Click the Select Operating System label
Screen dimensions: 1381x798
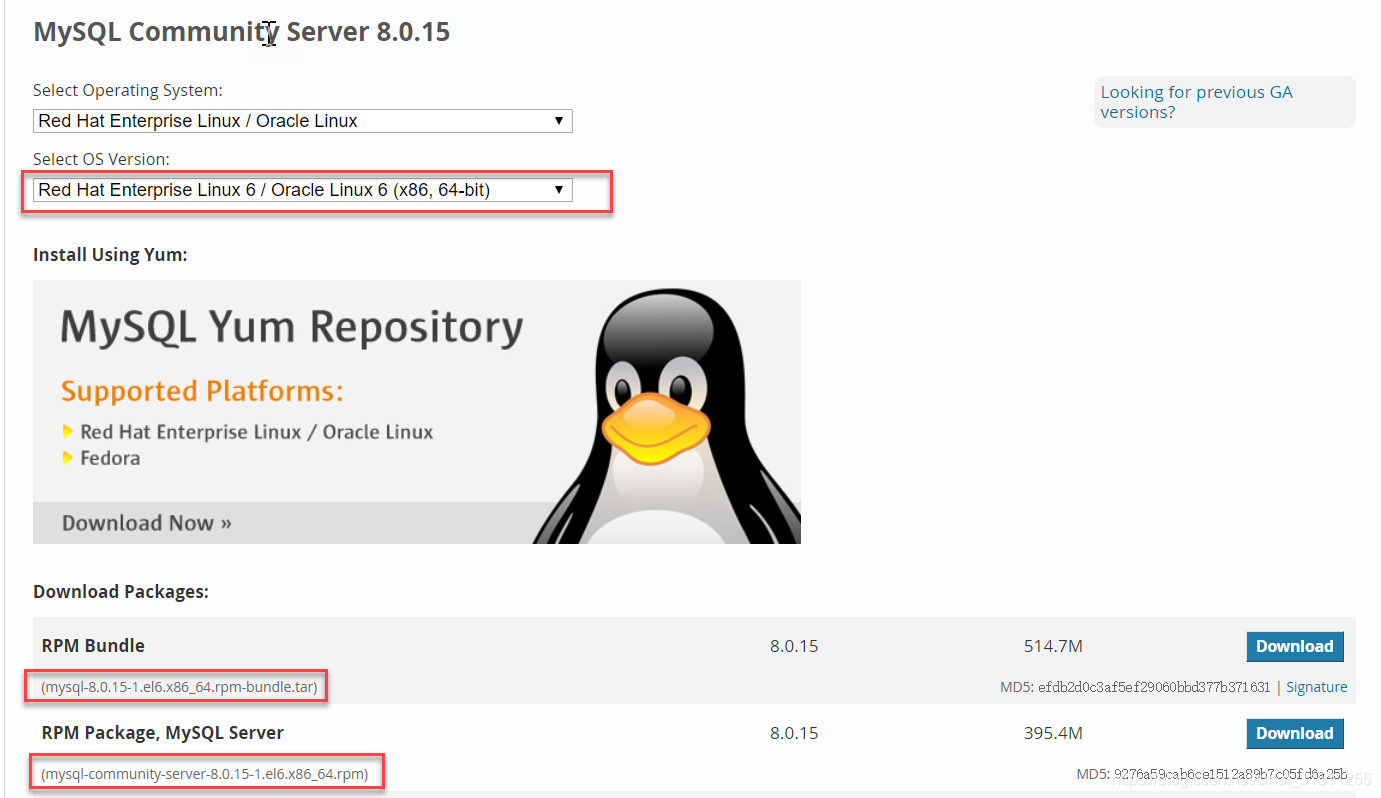coord(127,91)
